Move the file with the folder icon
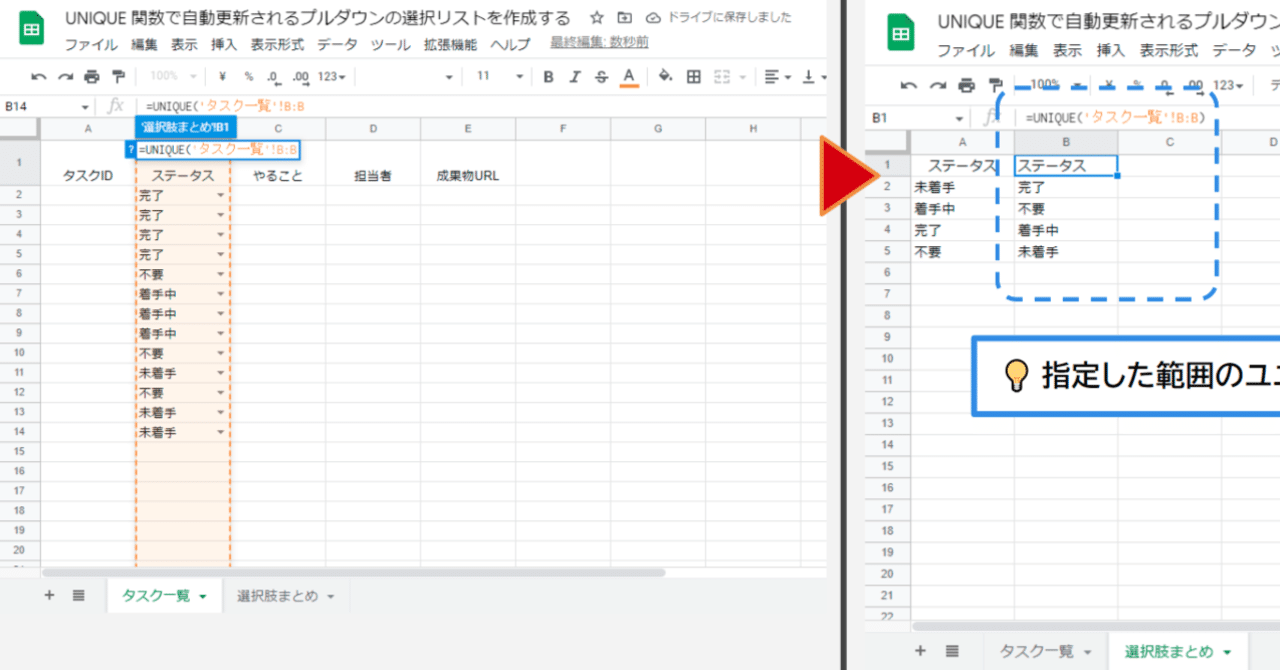Image resolution: width=1280 pixels, height=670 pixels. pyautogui.click(x=623, y=17)
